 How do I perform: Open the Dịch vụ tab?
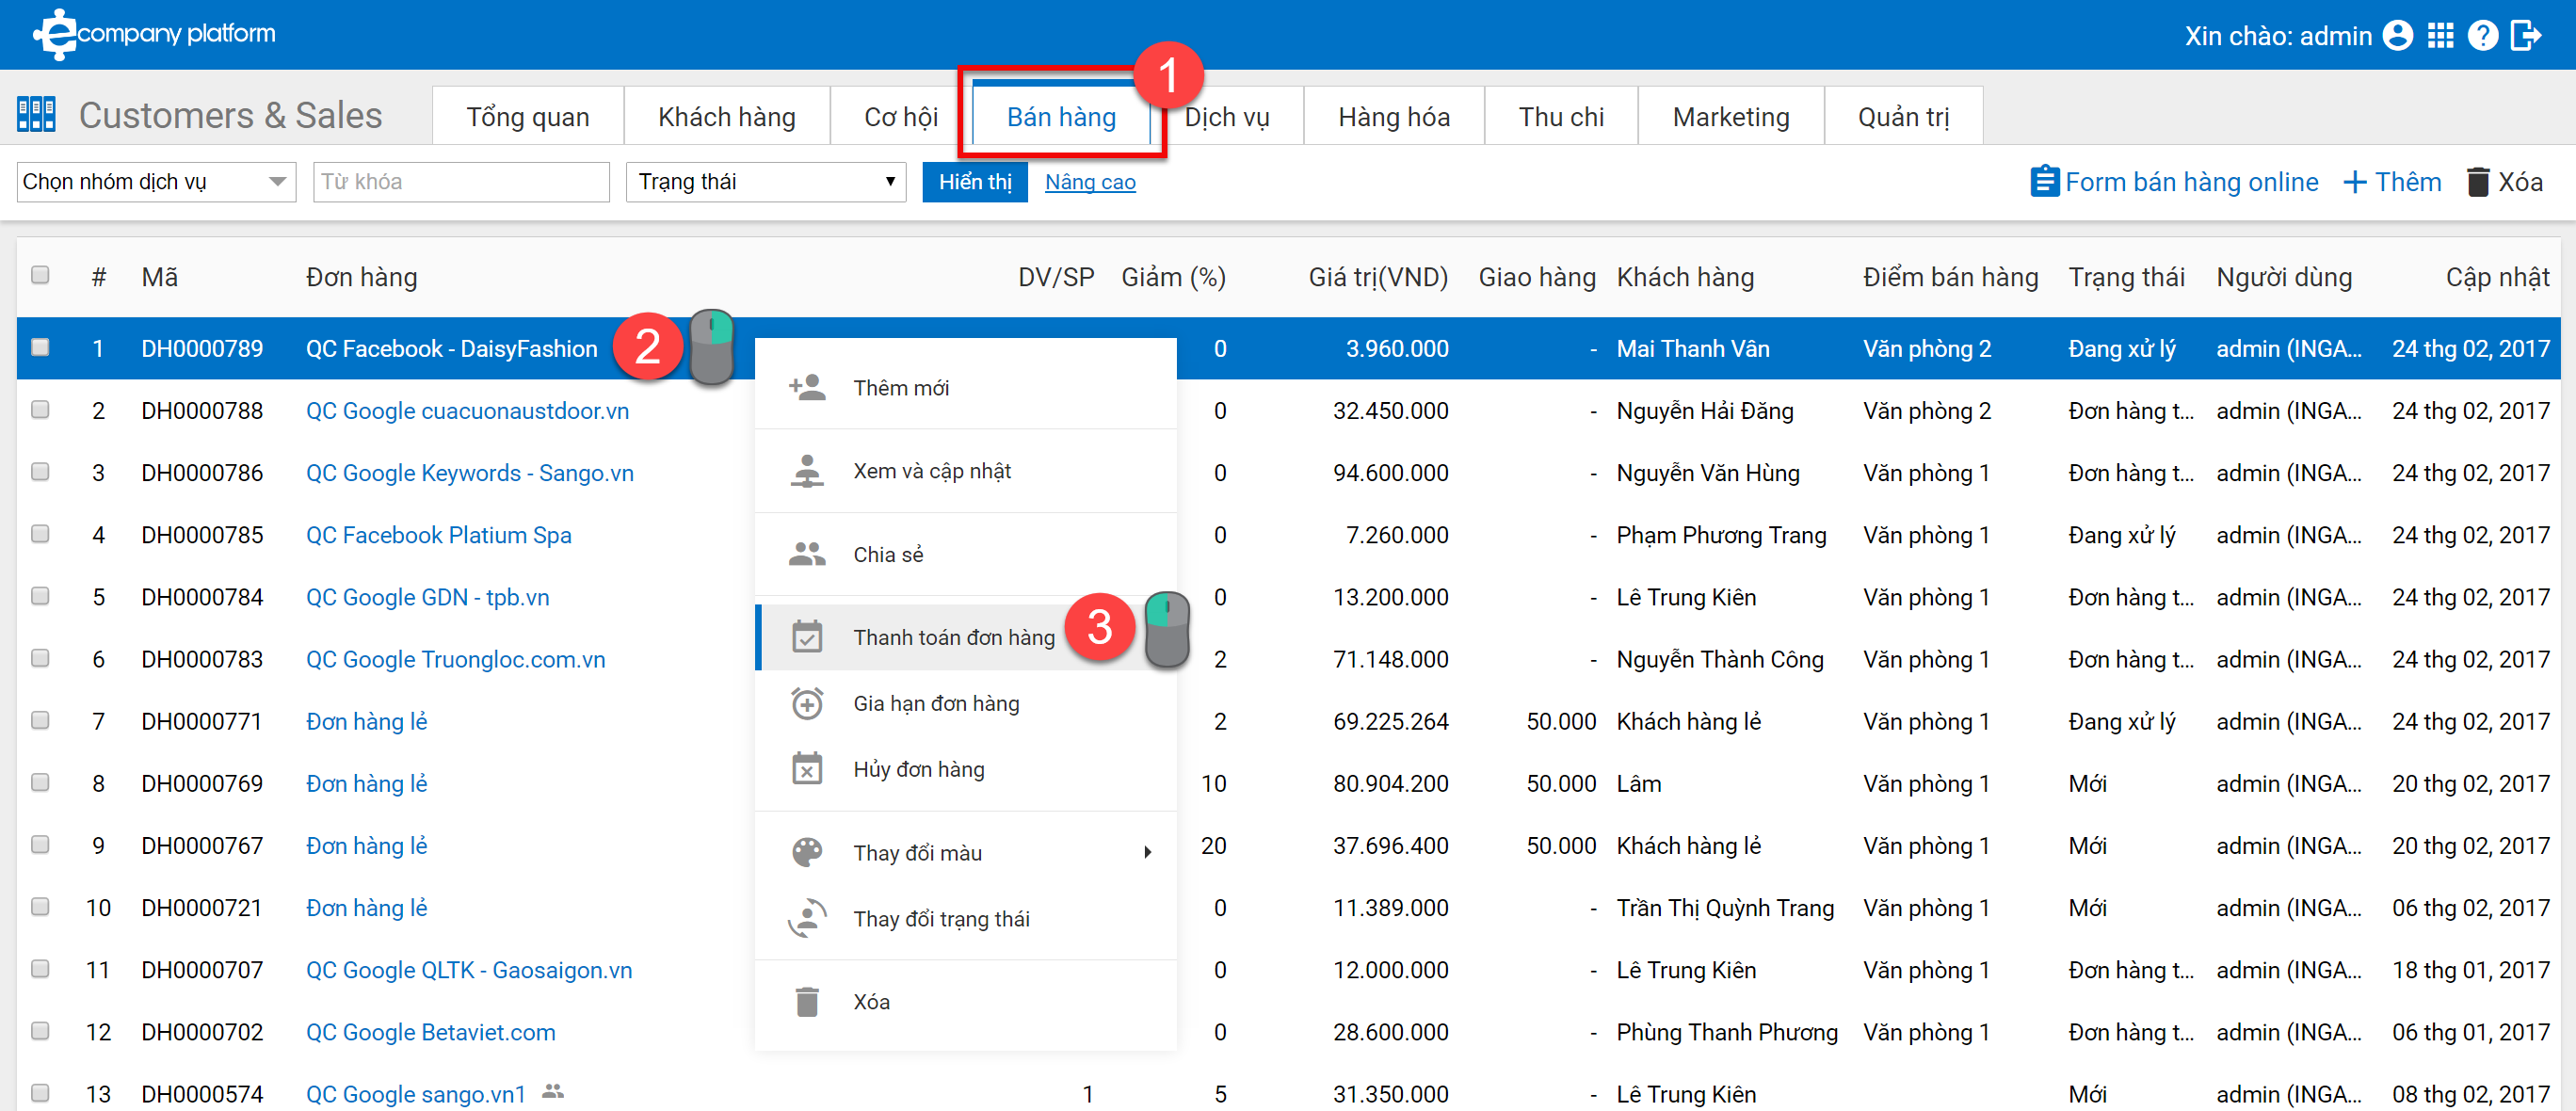pyautogui.click(x=1227, y=117)
